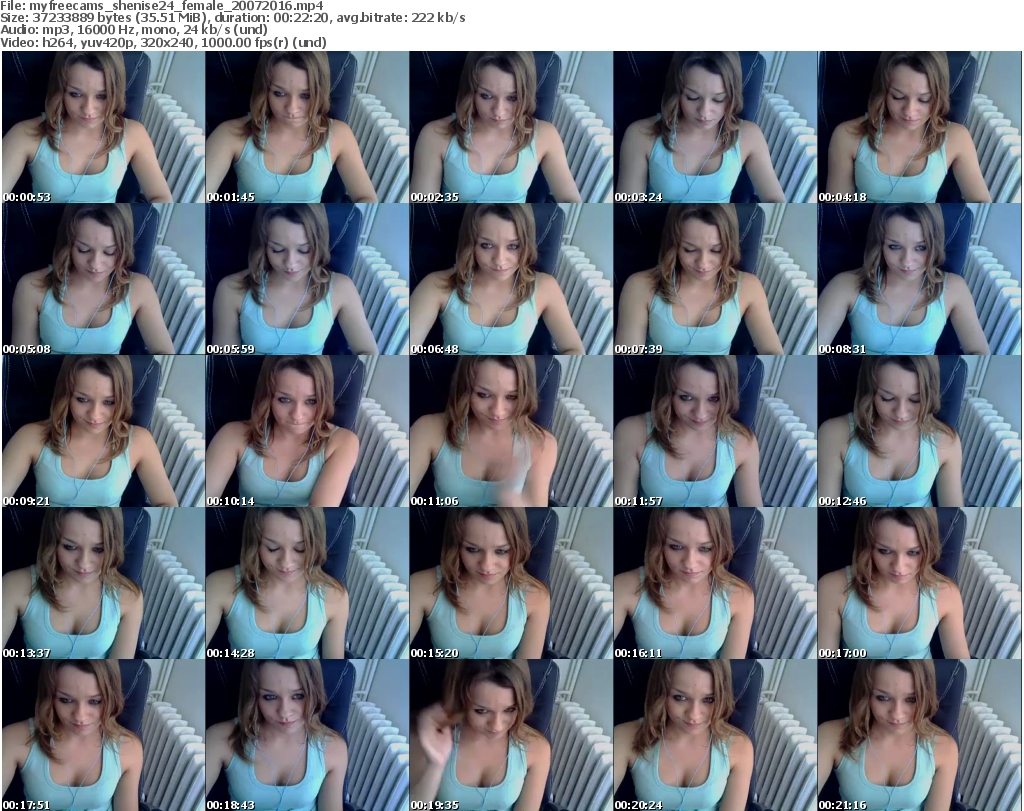1024x811 pixels.
Task: Select the thumbnail frame at 00:02:35
Action: [511, 127]
